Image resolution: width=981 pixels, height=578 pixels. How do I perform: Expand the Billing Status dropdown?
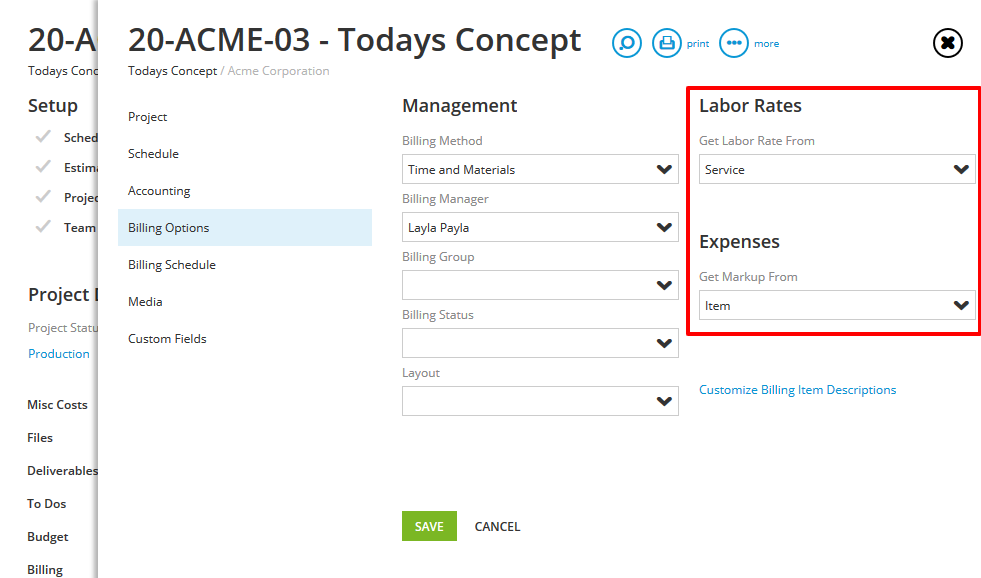click(x=540, y=343)
